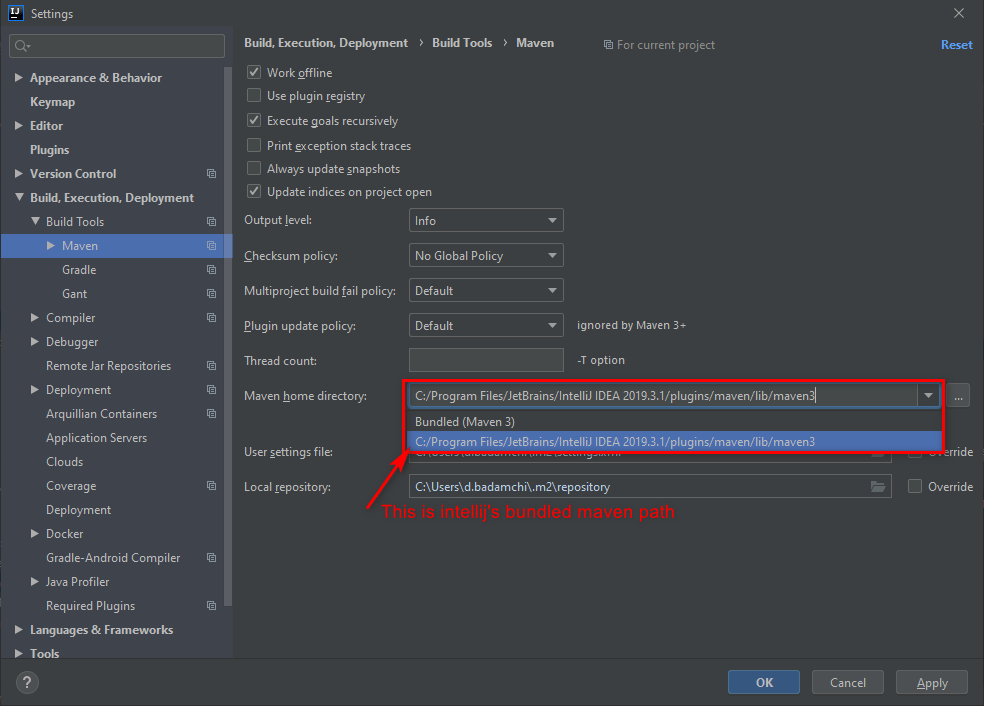
Task: Click project-level icon next to Gradle
Action: pos(211,270)
